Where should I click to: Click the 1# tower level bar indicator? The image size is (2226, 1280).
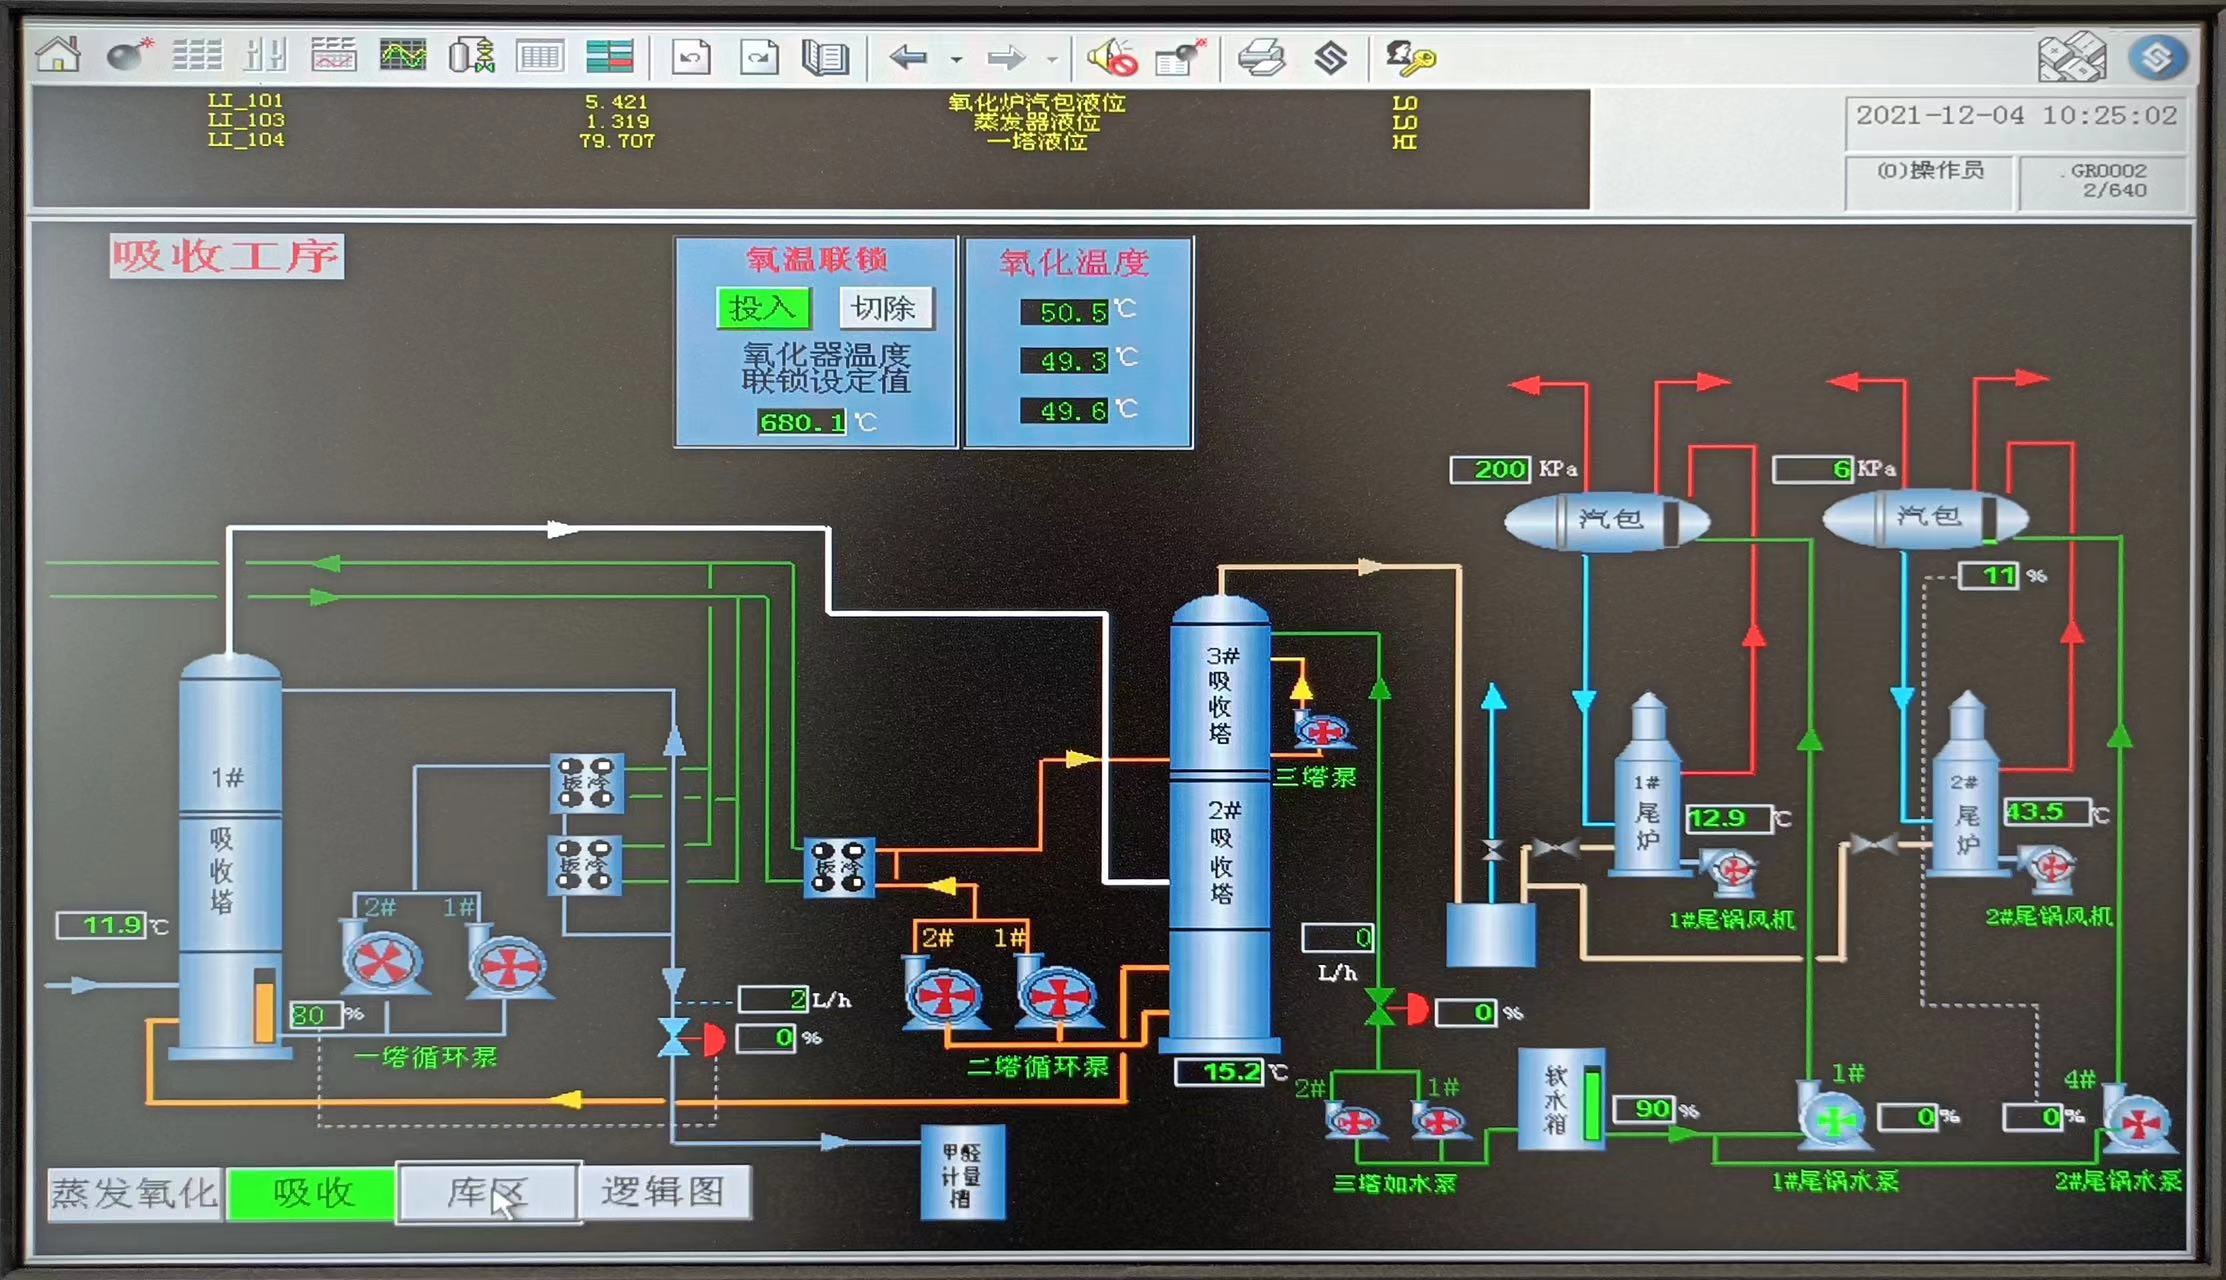click(264, 1006)
